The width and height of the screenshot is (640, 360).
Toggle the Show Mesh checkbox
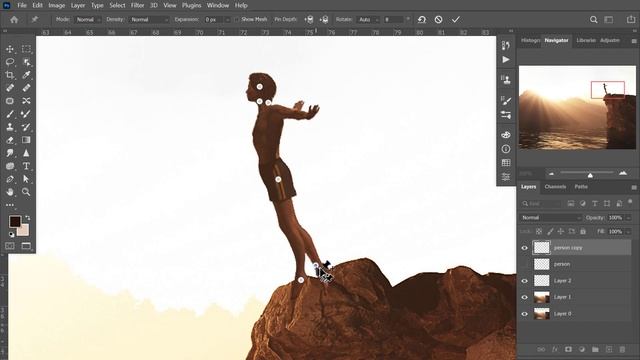[237, 20]
